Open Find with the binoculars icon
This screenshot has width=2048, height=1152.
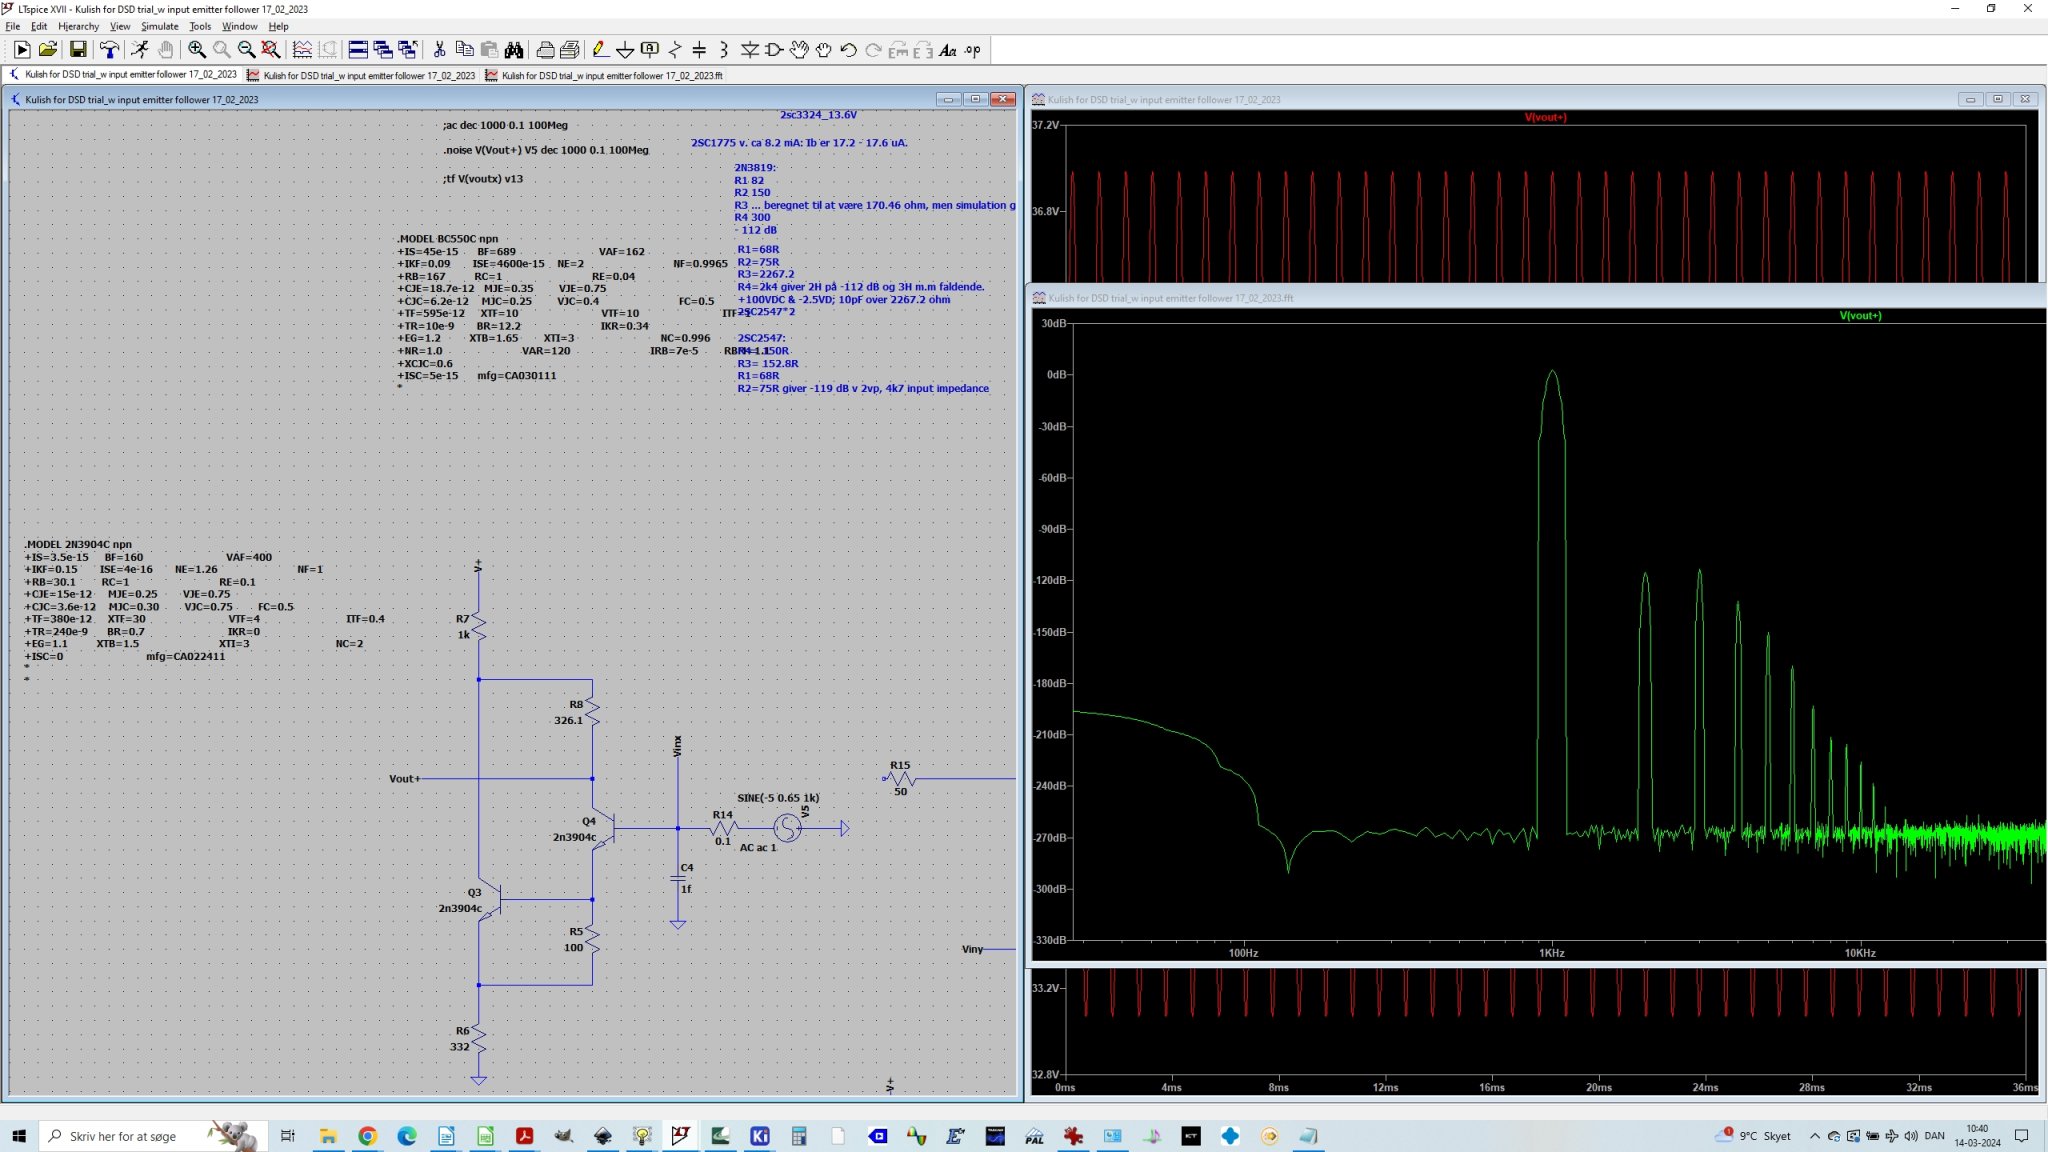(x=514, y=50)
